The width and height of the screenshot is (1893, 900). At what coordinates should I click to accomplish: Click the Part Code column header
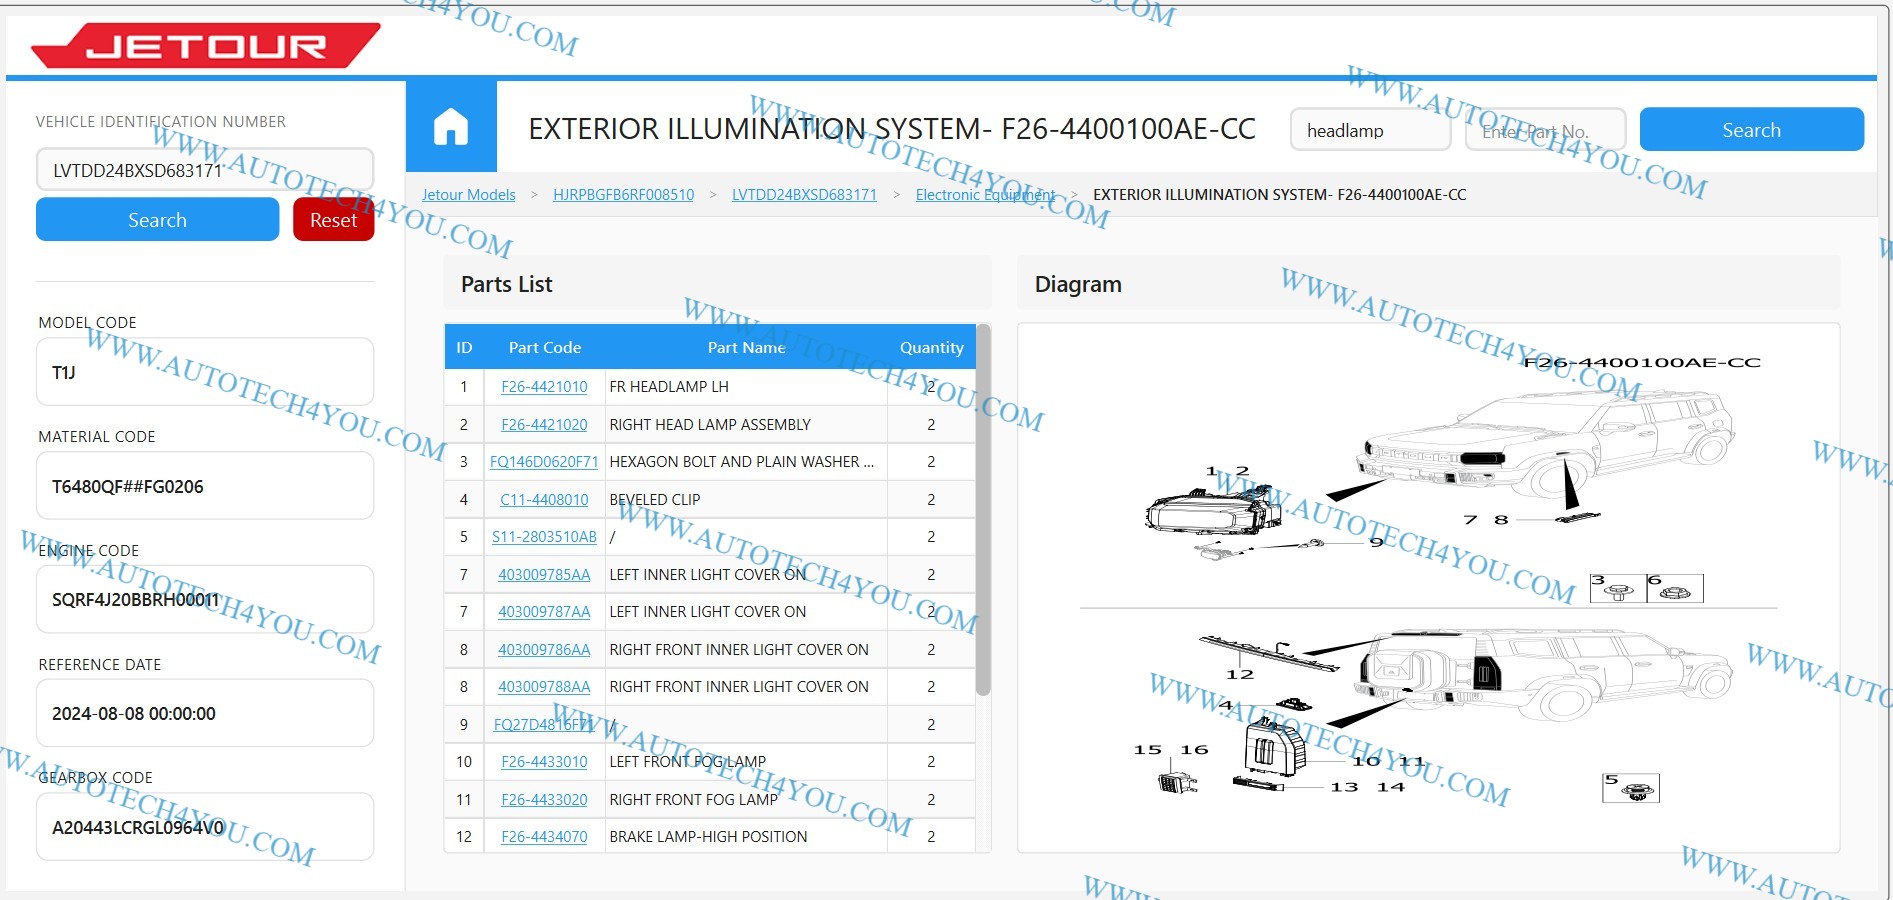click(544, 347)
